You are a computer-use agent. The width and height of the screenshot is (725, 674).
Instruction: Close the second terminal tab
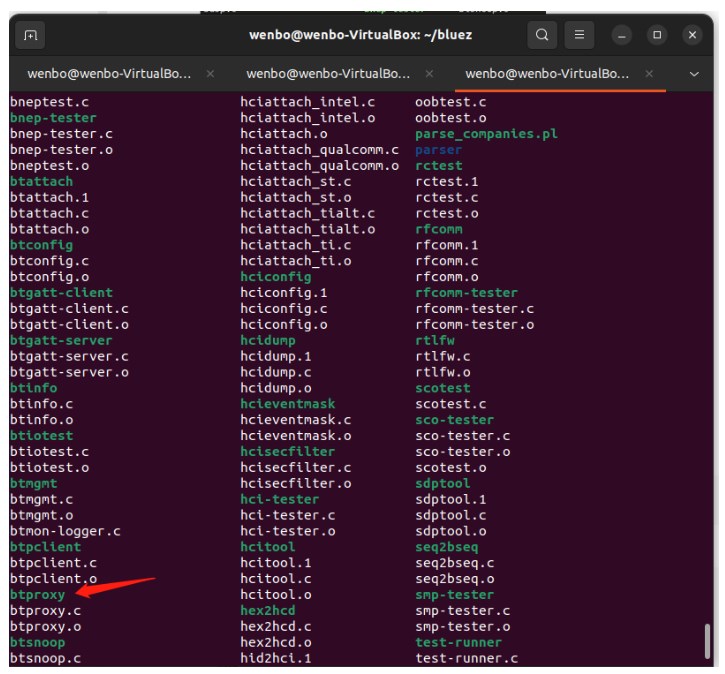click(x=429, y=74)
